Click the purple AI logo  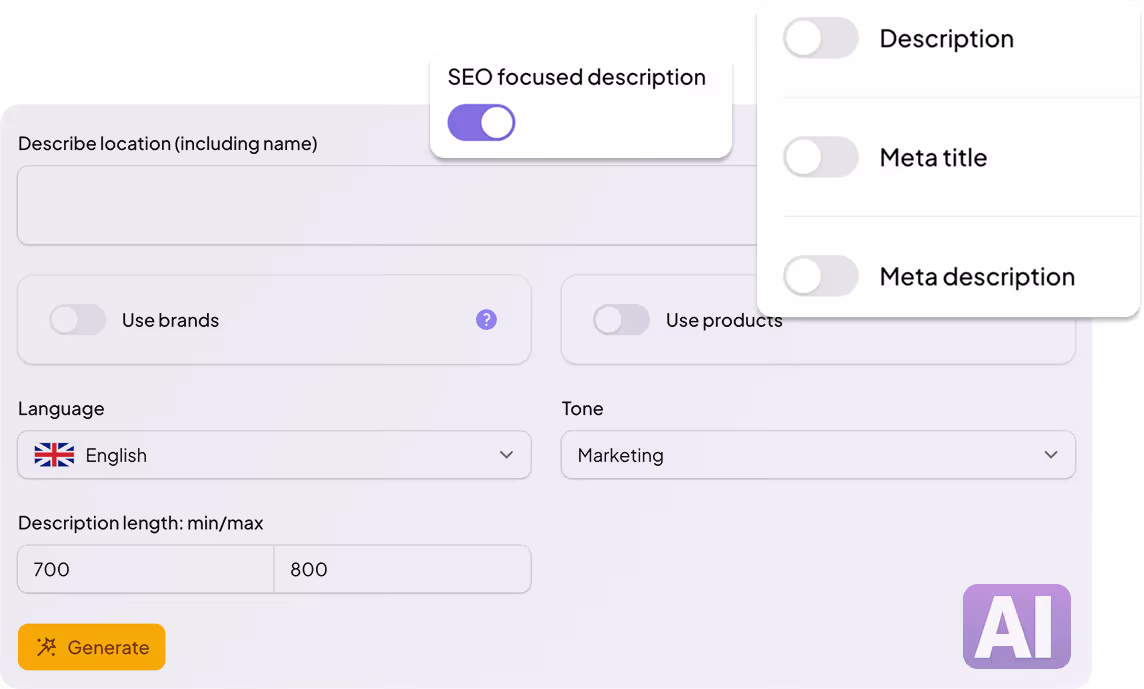[1016, 626]
